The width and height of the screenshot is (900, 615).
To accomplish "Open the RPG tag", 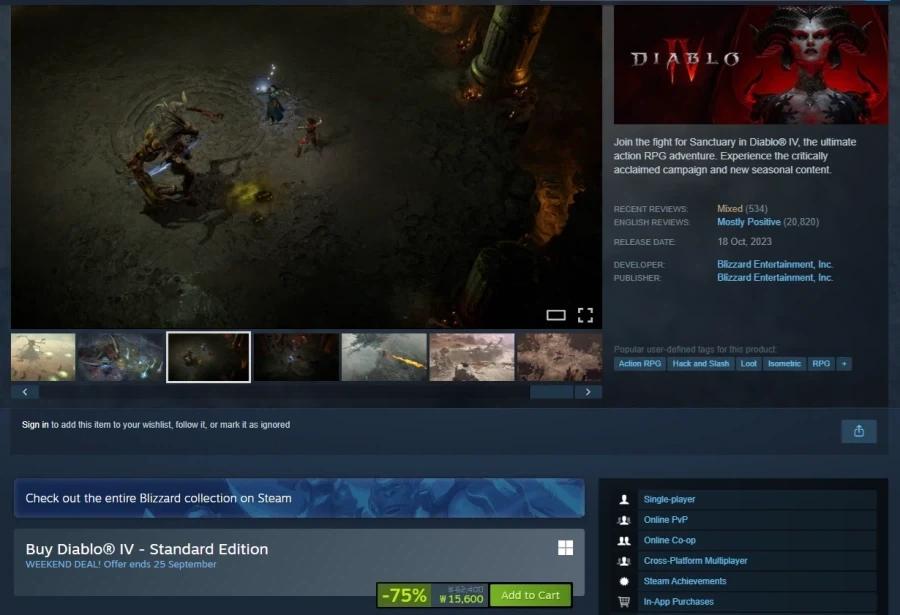I will [821, 363].
